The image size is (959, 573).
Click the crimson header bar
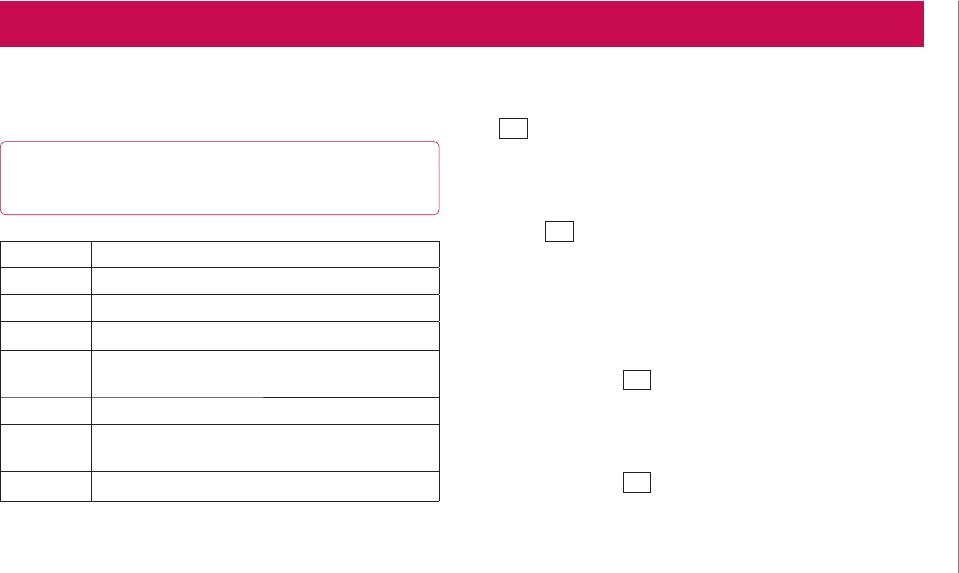tap(461, 24)
